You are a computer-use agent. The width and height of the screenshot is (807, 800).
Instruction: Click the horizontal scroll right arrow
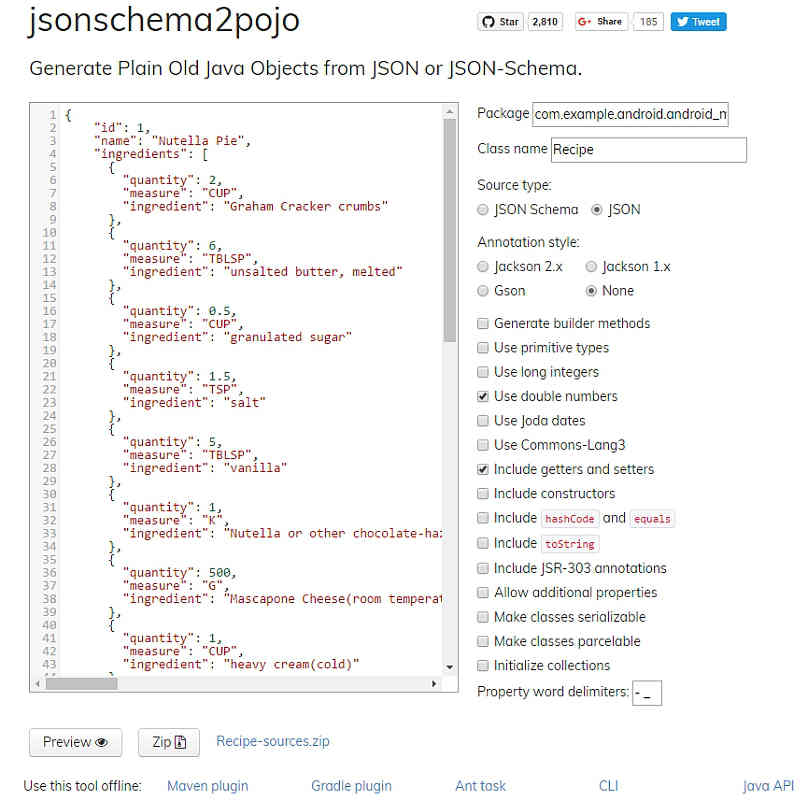pos(433,684)
